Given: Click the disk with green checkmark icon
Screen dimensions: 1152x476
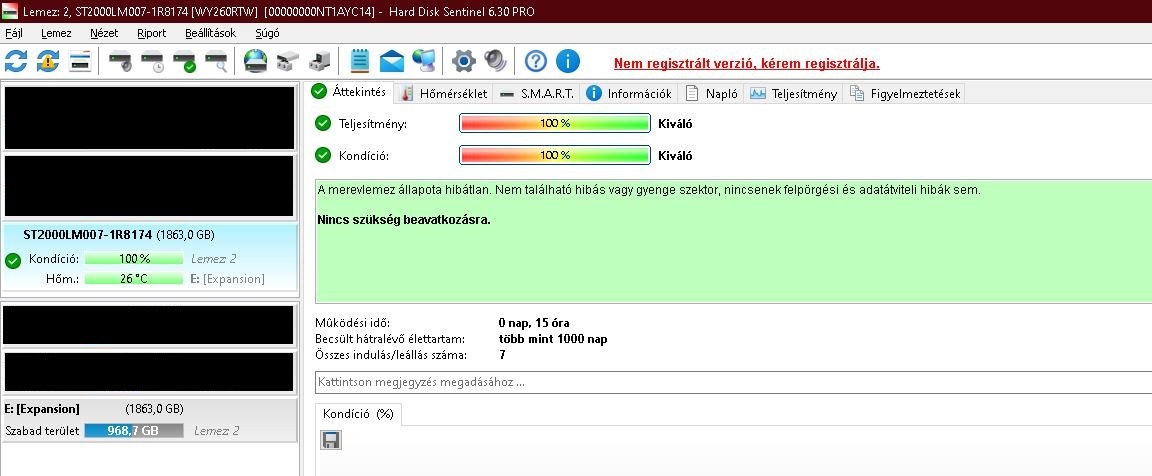Looking at the screenshot, I should [x=184, y=61].
